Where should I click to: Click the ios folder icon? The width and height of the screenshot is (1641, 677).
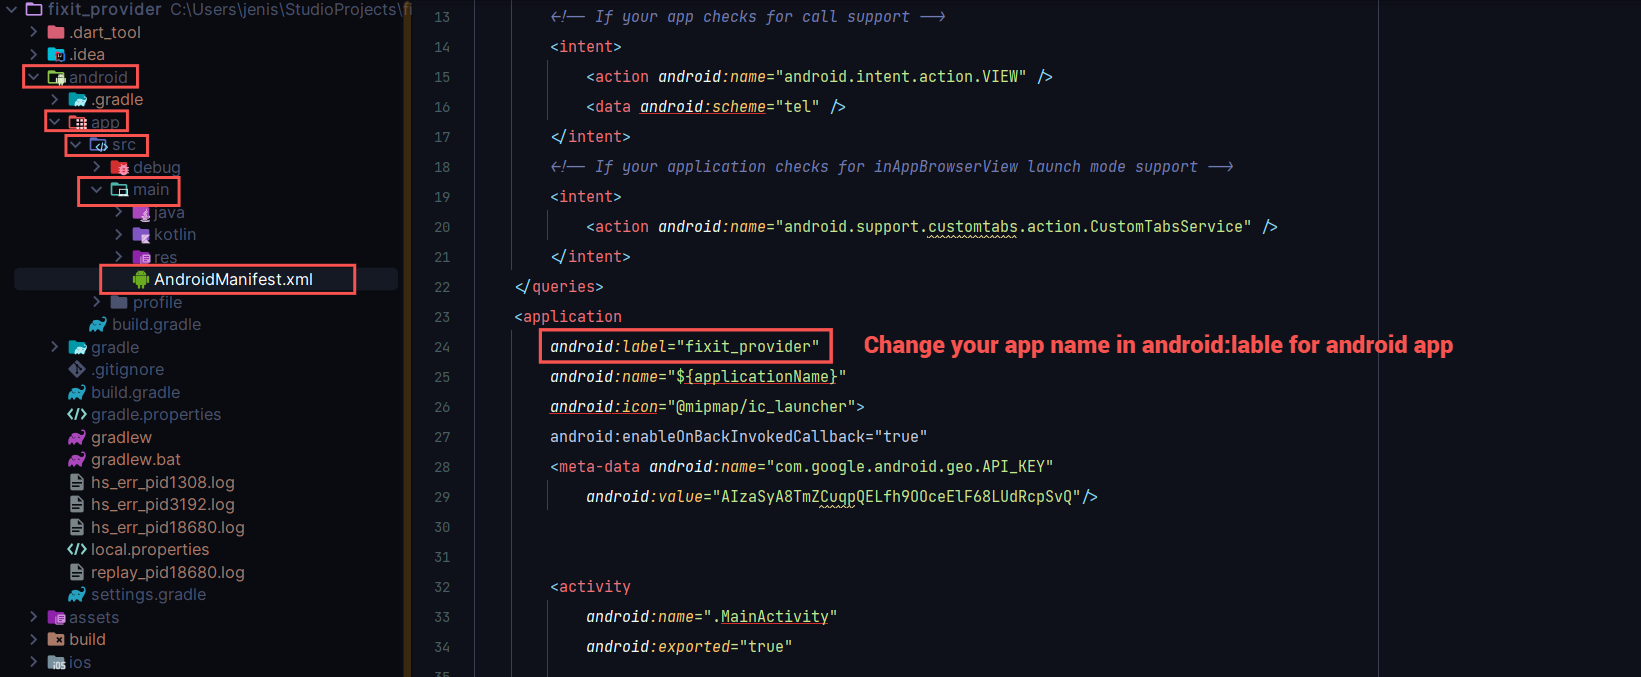pyautogui.click(x=57, y=662)
